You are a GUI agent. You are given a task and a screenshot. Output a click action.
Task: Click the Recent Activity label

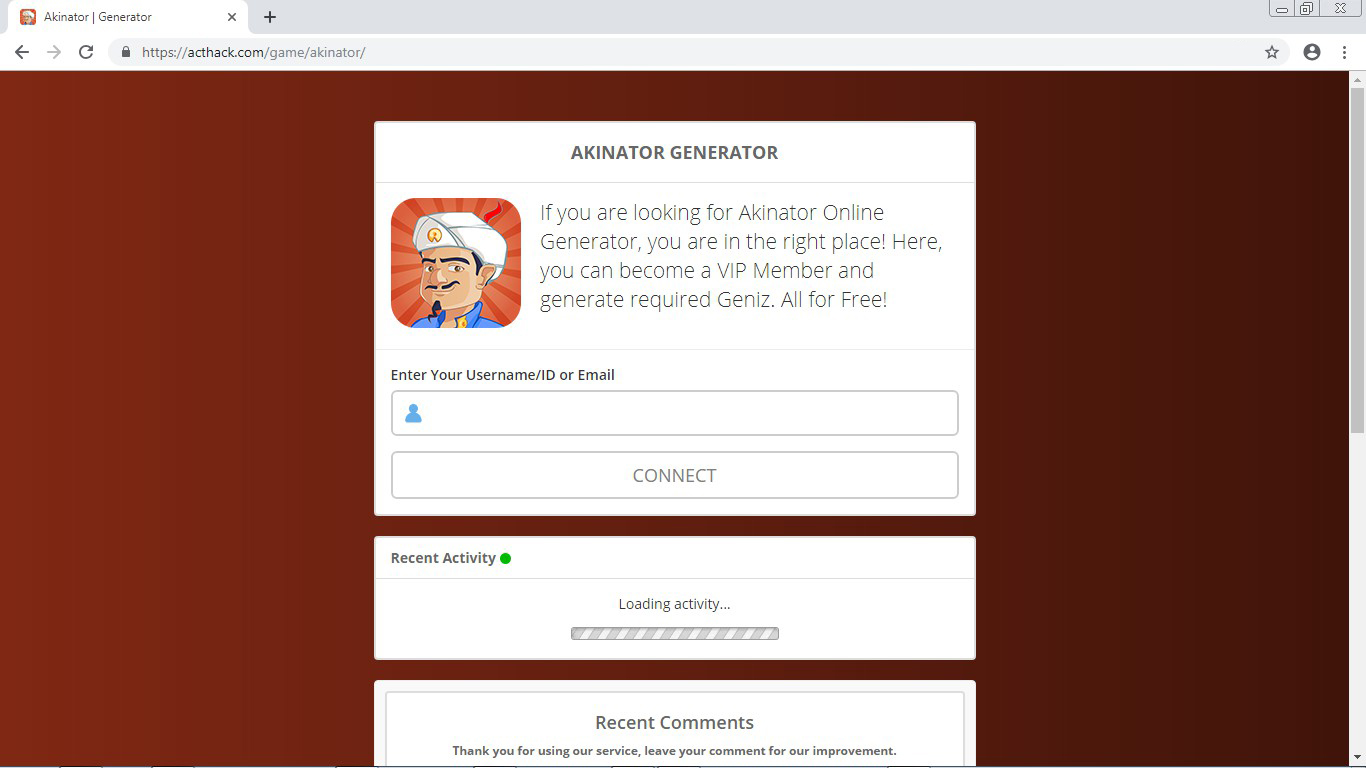tap(443, 558)
